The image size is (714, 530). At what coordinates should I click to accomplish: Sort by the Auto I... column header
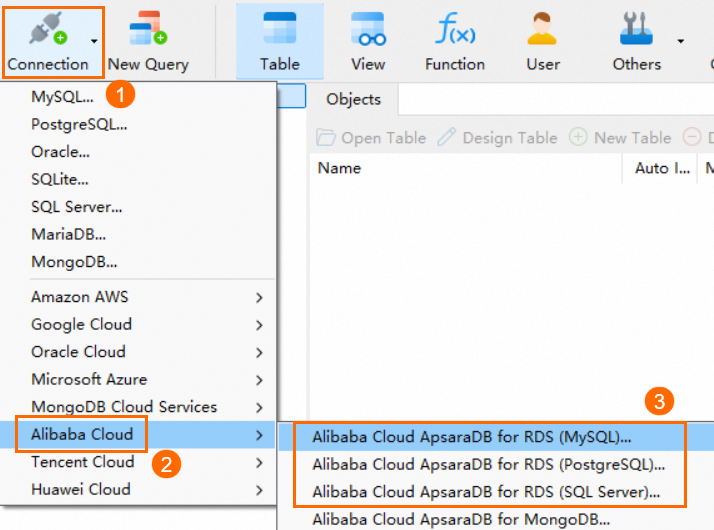click(x=660, y=168)
